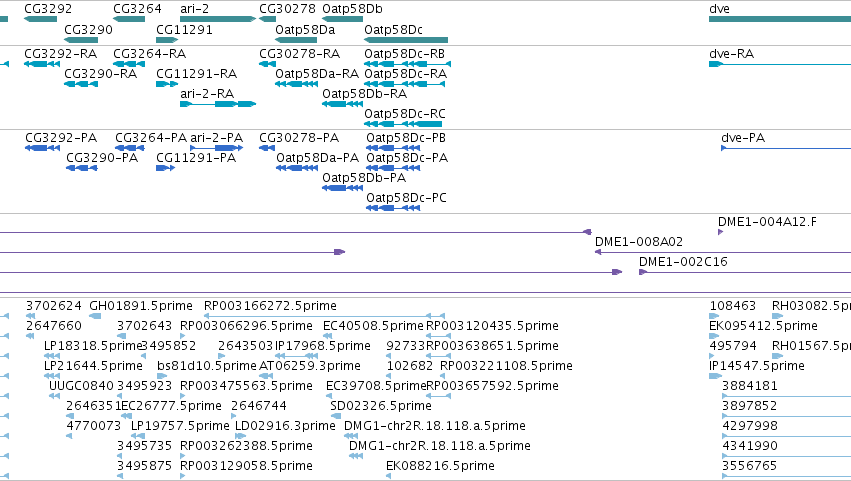851x481 pixels.
Task: Click the CG3292 gene label
Action: [x=48, y=9]
